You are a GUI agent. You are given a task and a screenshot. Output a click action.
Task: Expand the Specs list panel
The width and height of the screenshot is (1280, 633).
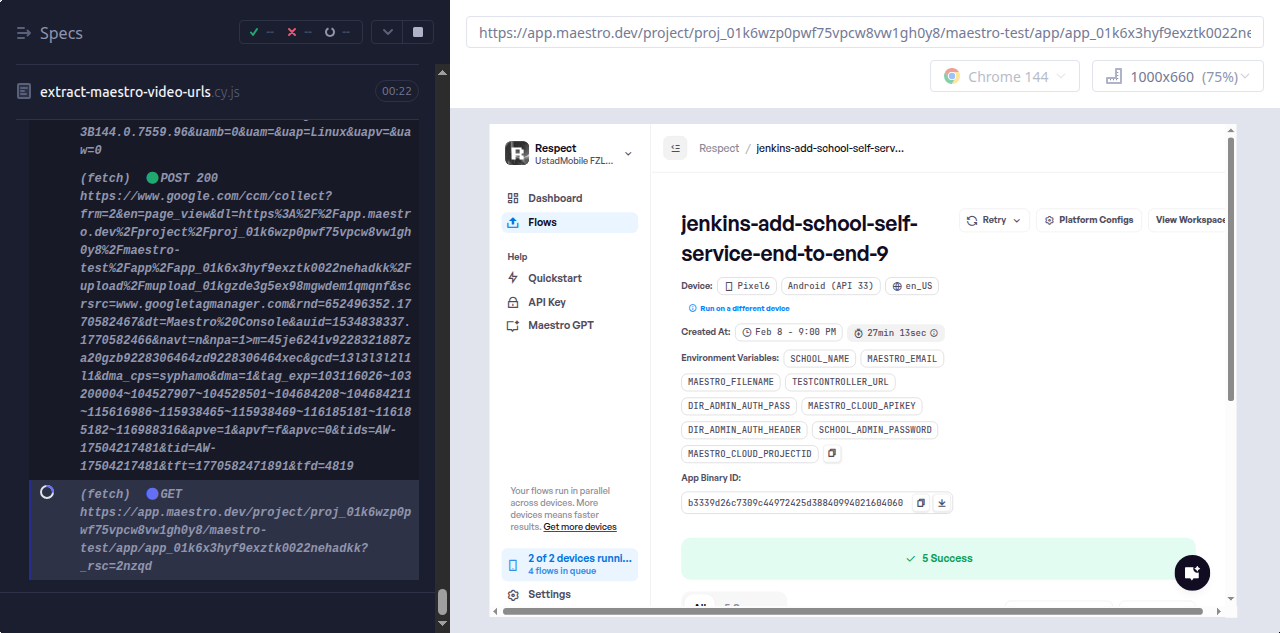tap(25, 33)
